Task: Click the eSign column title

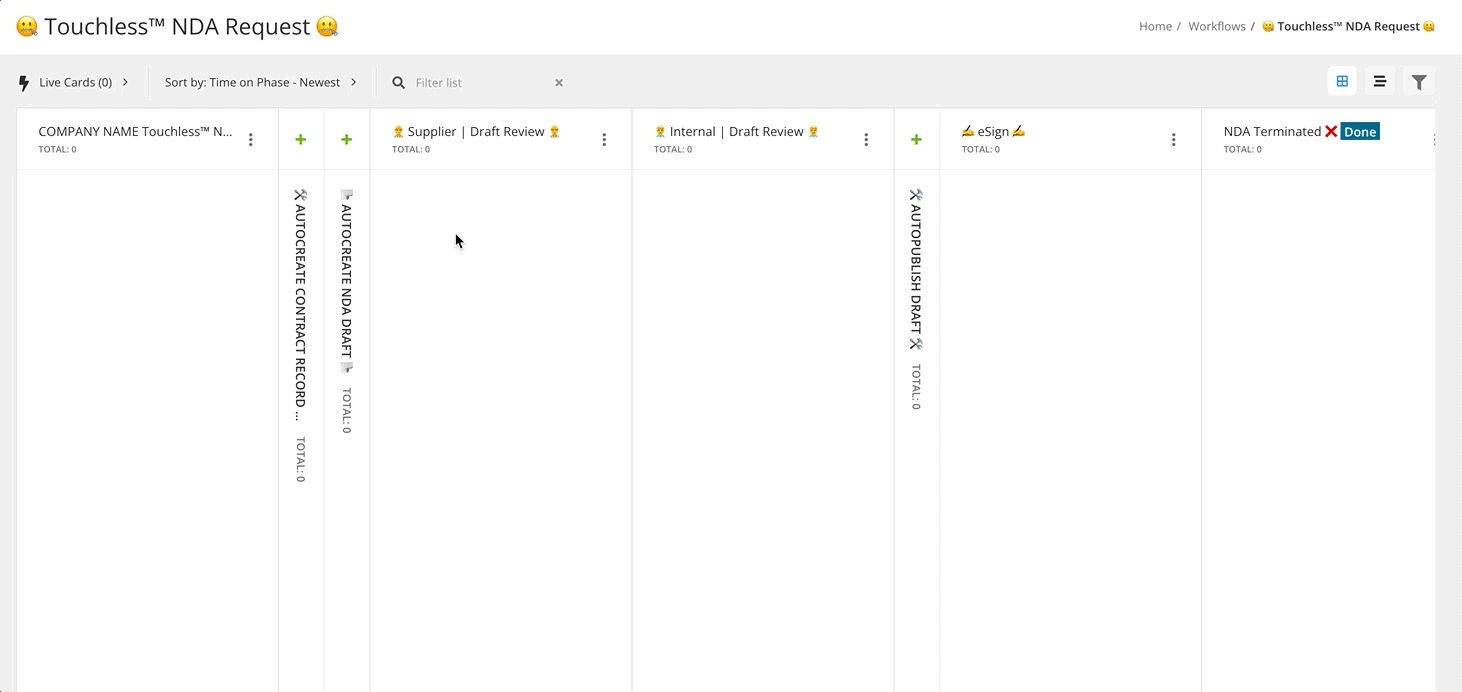Action: click(x=993, y=131)
